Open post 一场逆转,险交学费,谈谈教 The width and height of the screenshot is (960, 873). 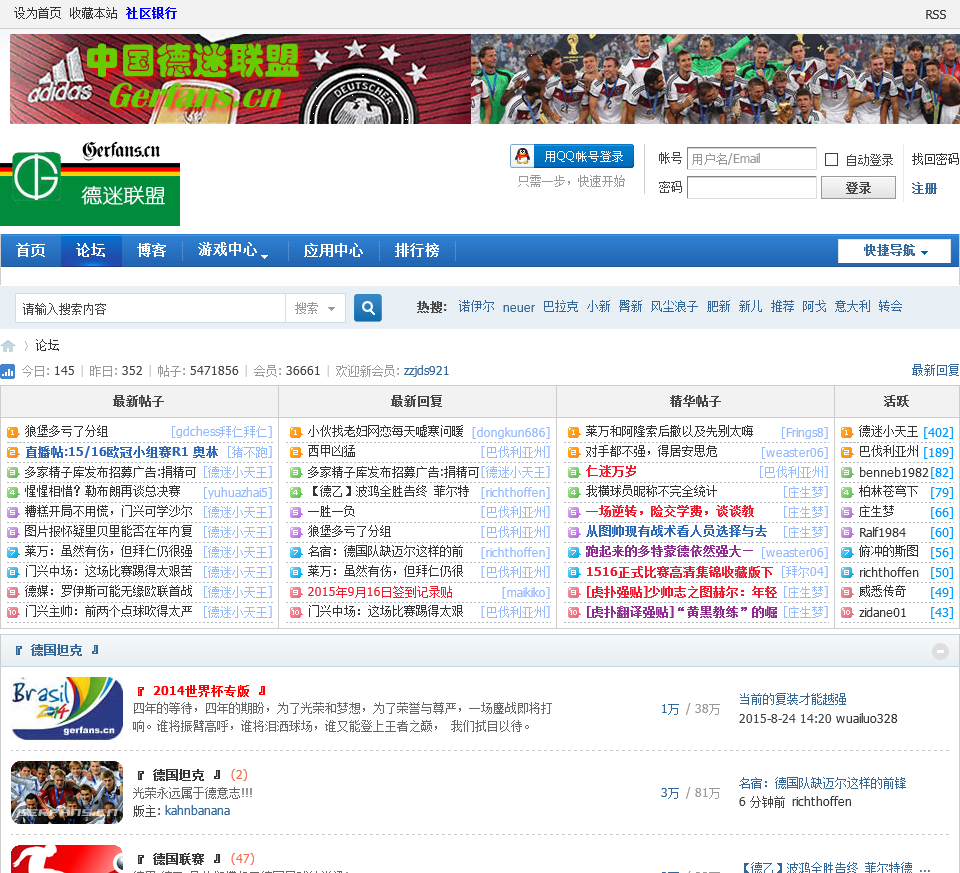tap(670, 512)
